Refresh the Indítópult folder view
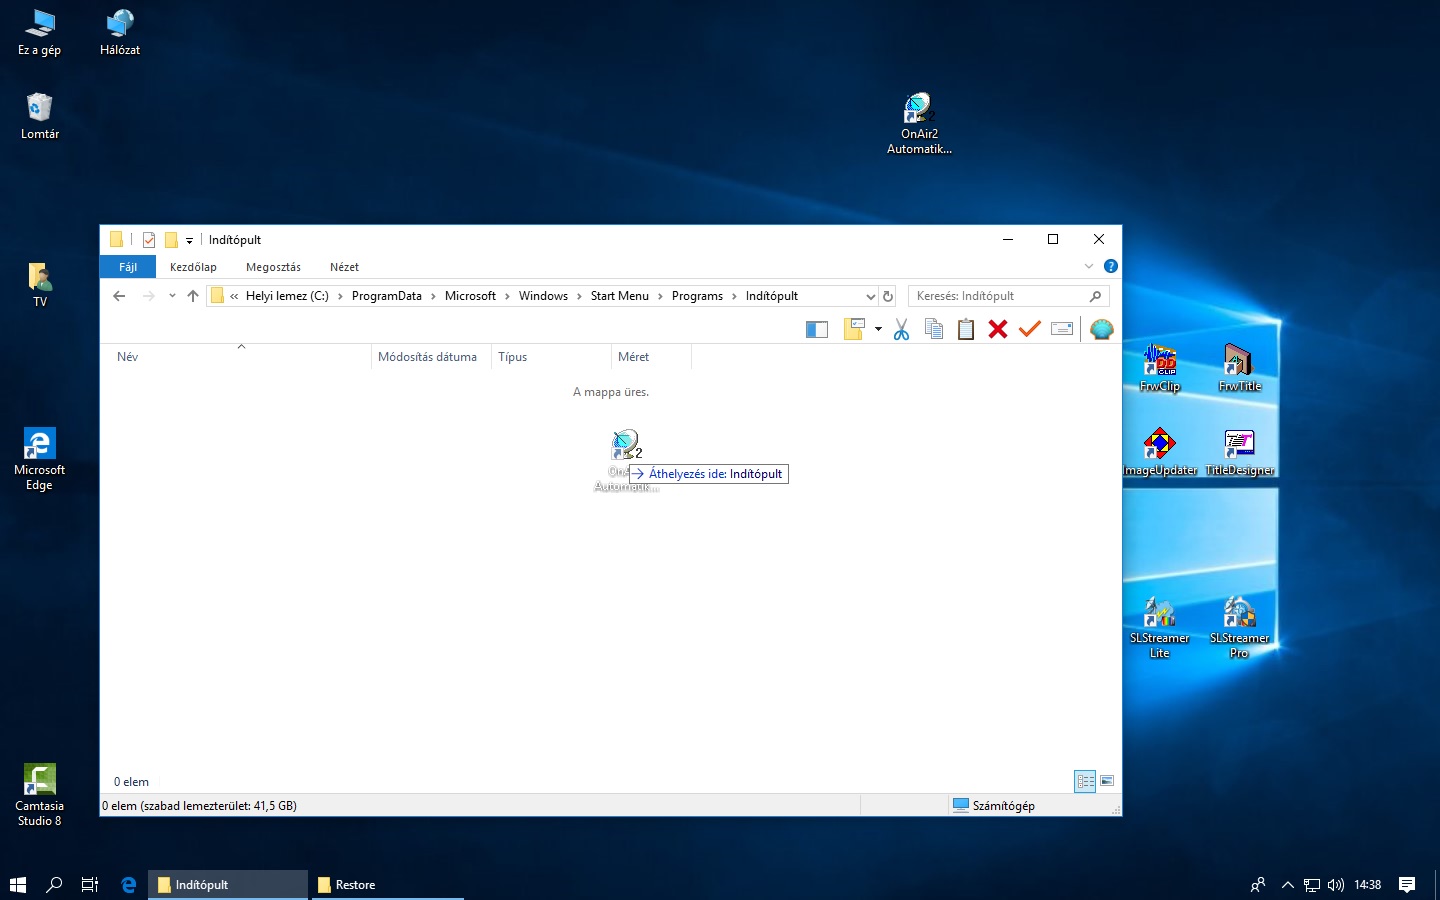1440x900 pixels. pyautogui.click(x=888, y=296)
